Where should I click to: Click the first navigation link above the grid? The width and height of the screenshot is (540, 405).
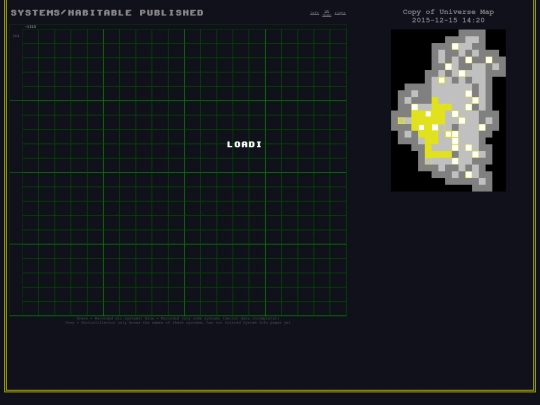[x=314, y=13]
